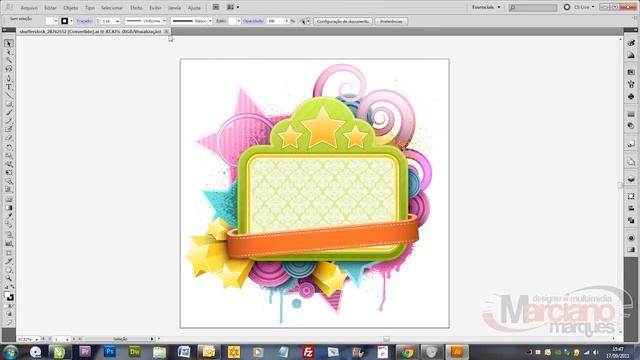Click the Traçado stroke link

(84, 21)
